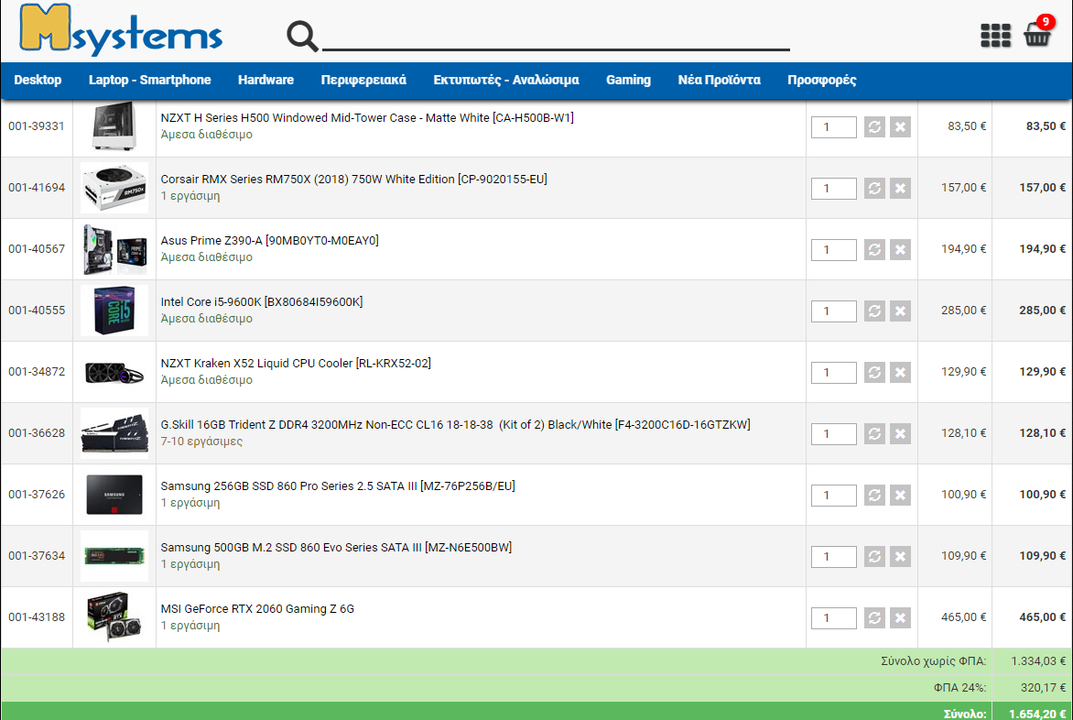Edit quantity field for Intel Core i5-9600K
This screenshot has height=720, width=1073.
click(x=833, y=311)
